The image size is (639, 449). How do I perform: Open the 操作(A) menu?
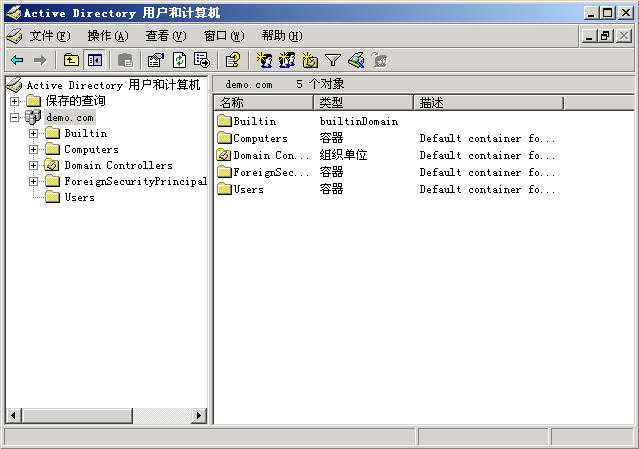coord(107,35)
